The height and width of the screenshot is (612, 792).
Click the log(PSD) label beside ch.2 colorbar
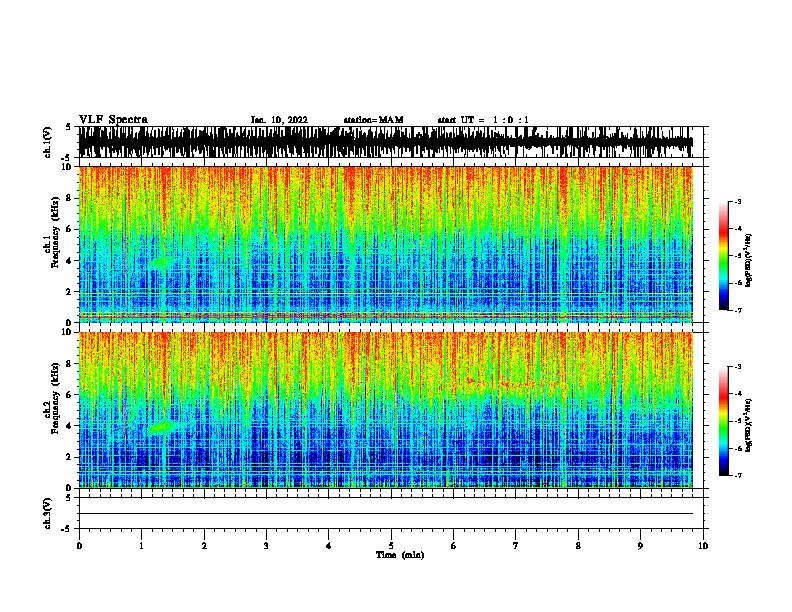(748, 425)
